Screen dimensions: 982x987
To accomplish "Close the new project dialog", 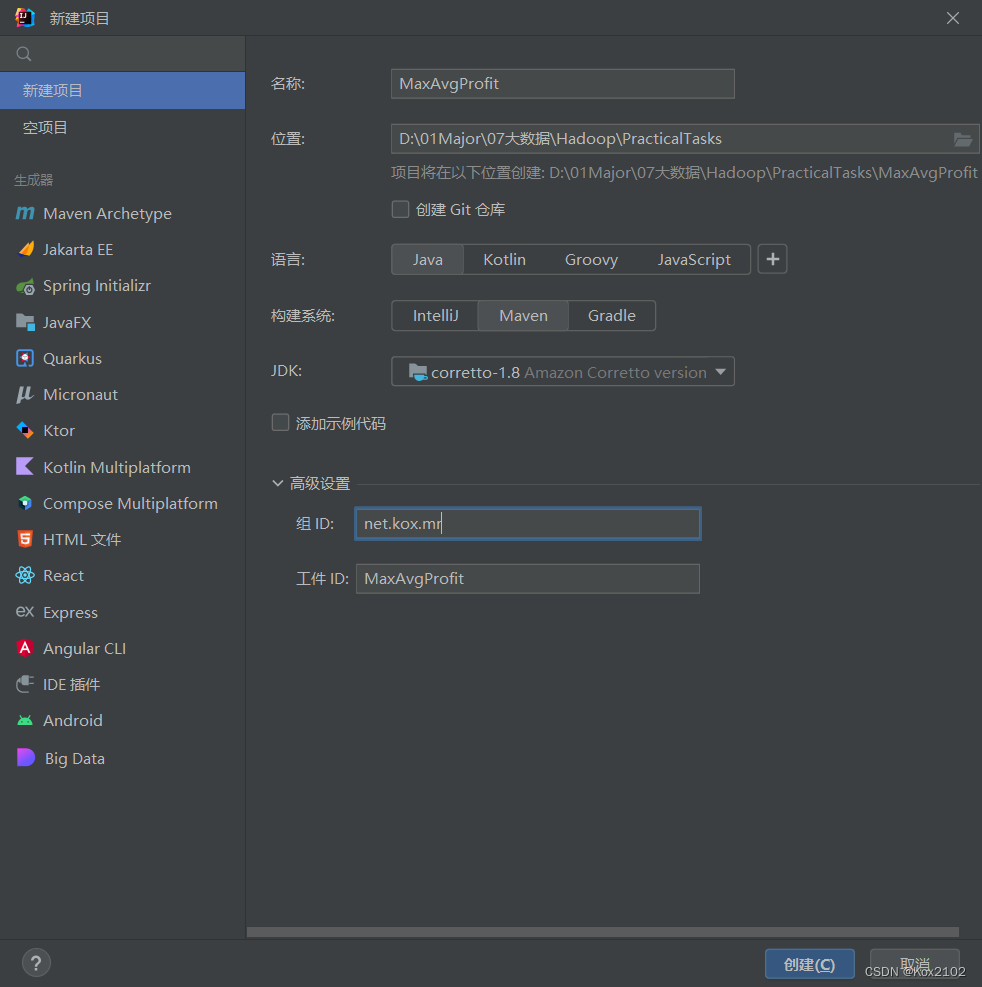I will 953,18.
